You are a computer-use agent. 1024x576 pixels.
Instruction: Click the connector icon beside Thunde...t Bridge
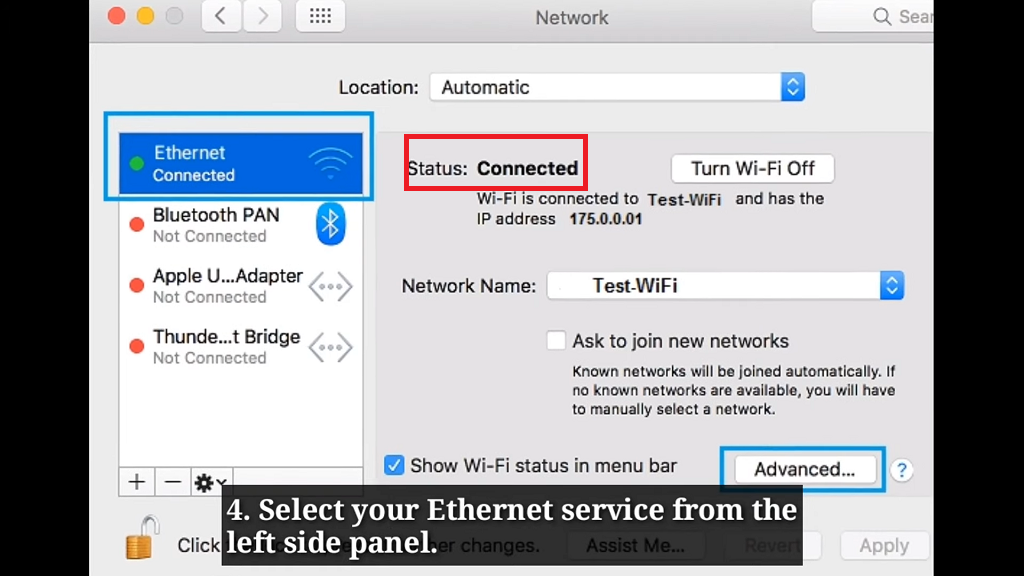point(330,347)
